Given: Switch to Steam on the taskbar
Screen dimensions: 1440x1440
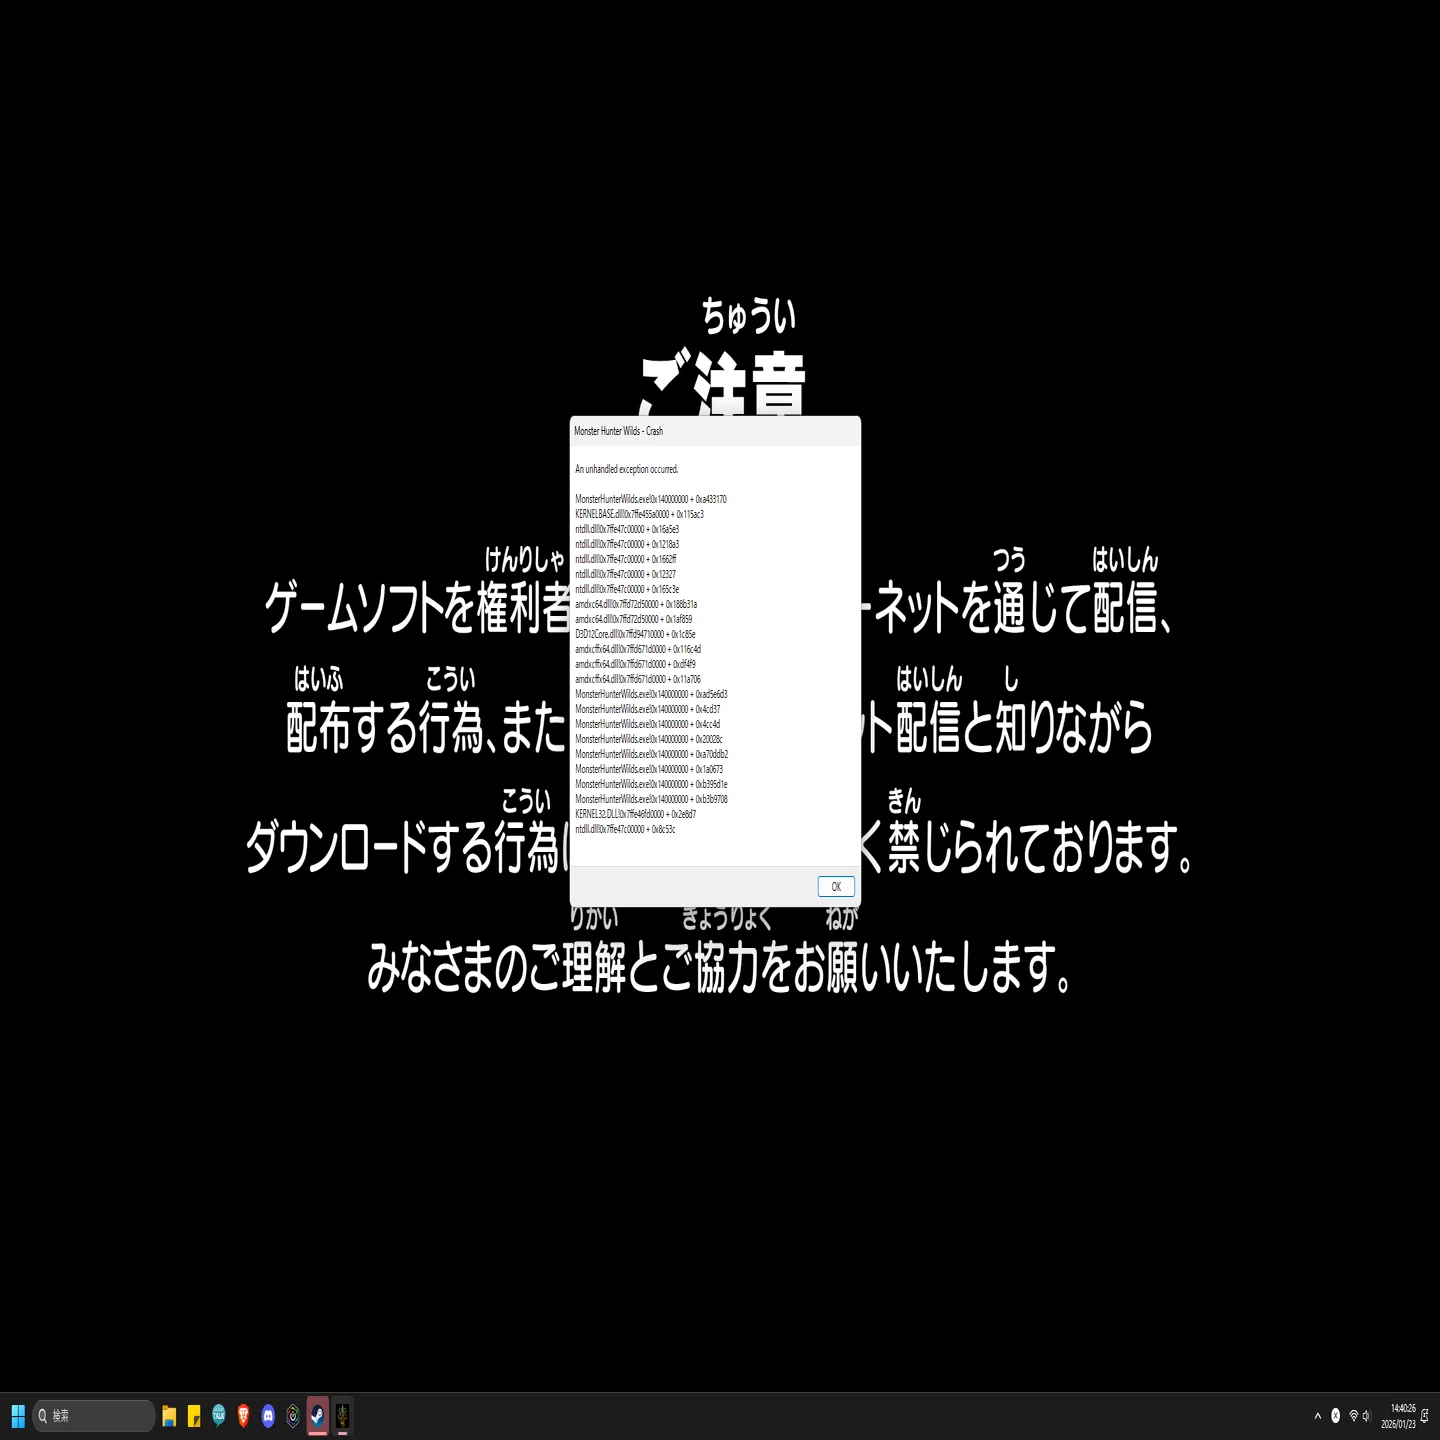Looking at the screenshot, I should (x=317, y=1416).
